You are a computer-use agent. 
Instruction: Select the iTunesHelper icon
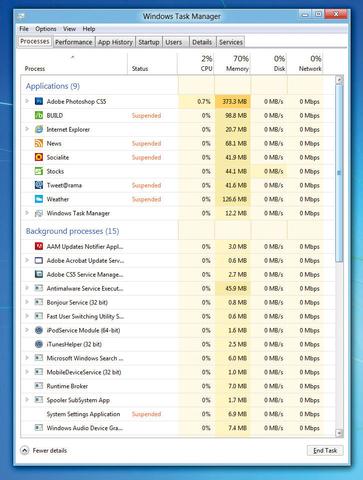click(x=39, y=344)
